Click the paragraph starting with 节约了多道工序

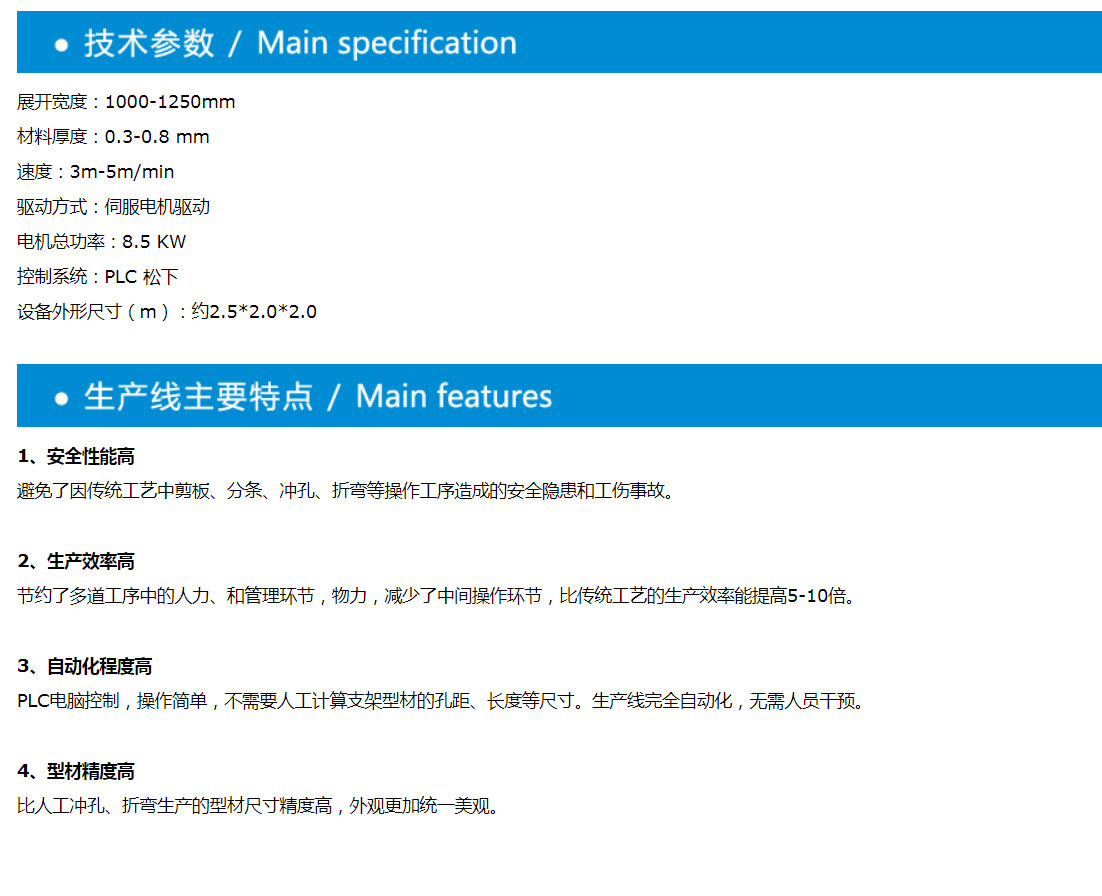point(436,597)
